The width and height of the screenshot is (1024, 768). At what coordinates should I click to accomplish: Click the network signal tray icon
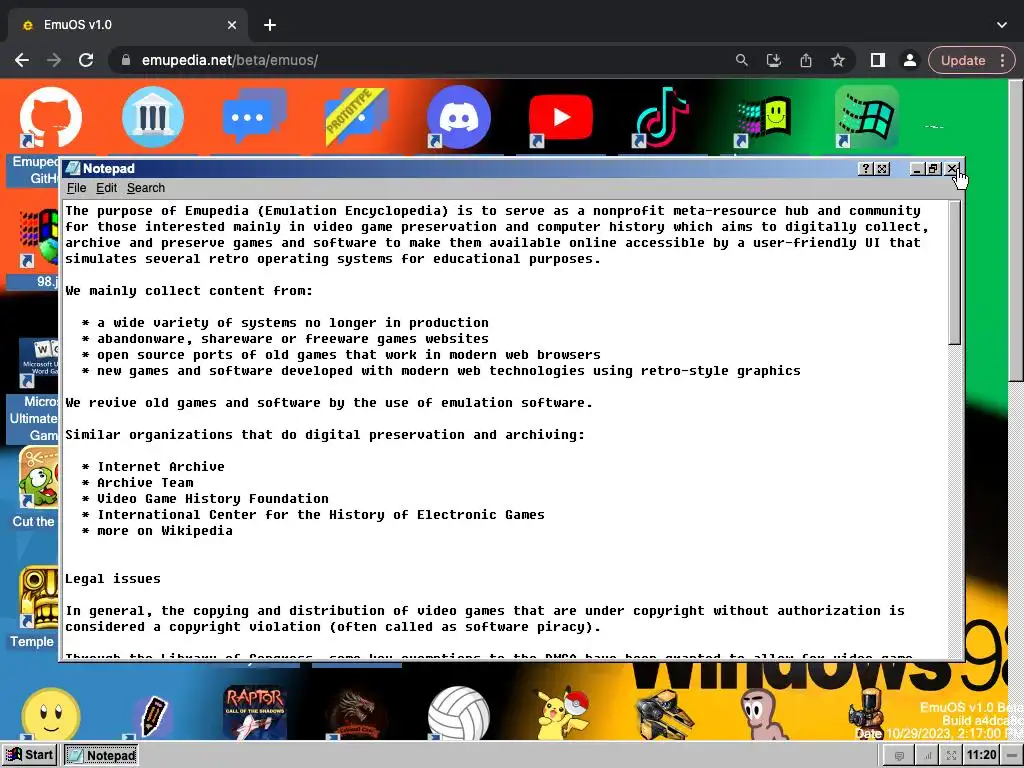click(x=927, y=756)
